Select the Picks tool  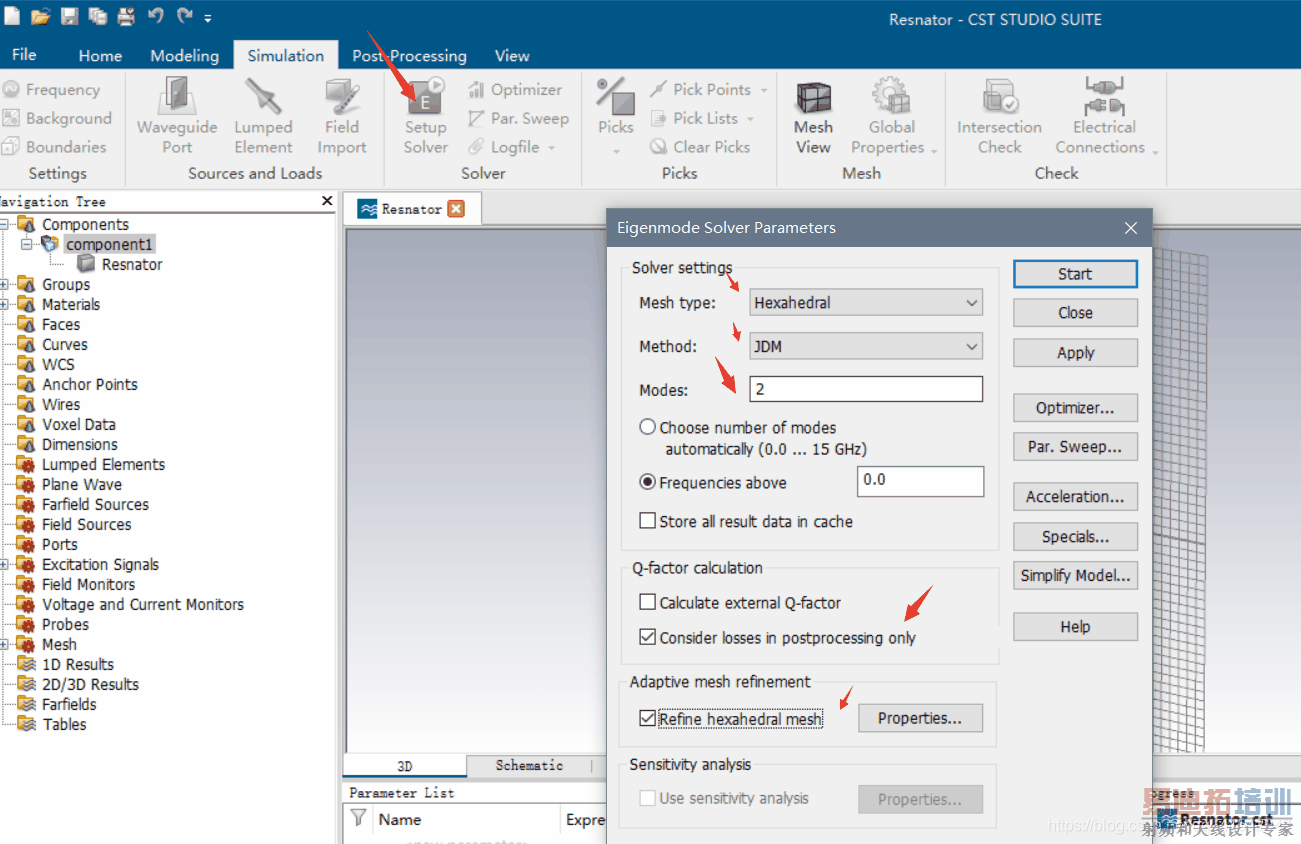click(616, 117)
